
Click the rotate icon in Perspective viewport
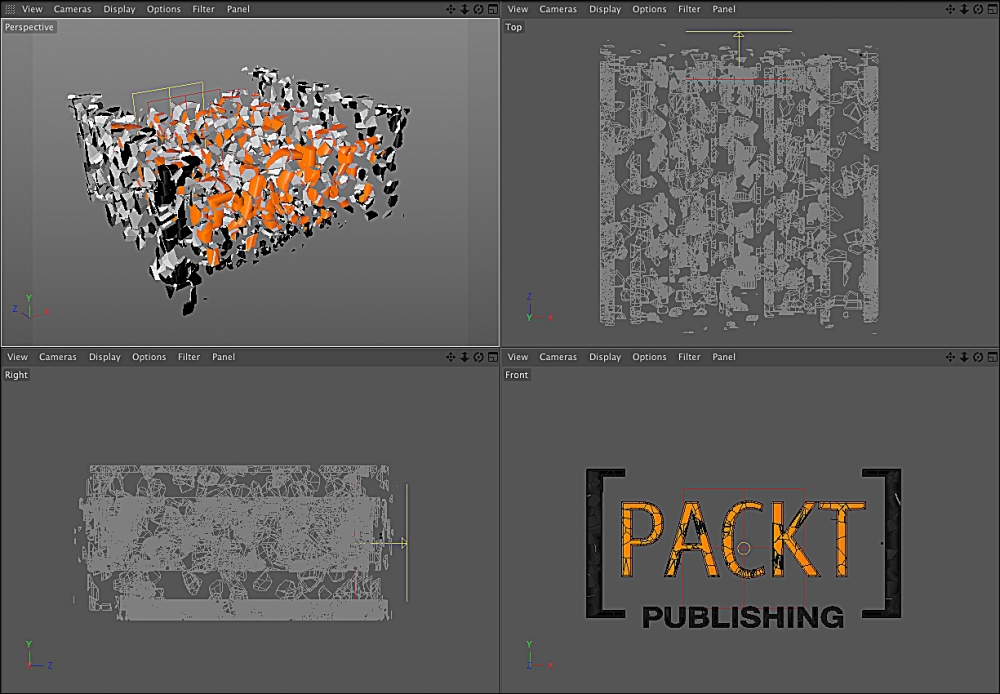click(x=478, y=9)
